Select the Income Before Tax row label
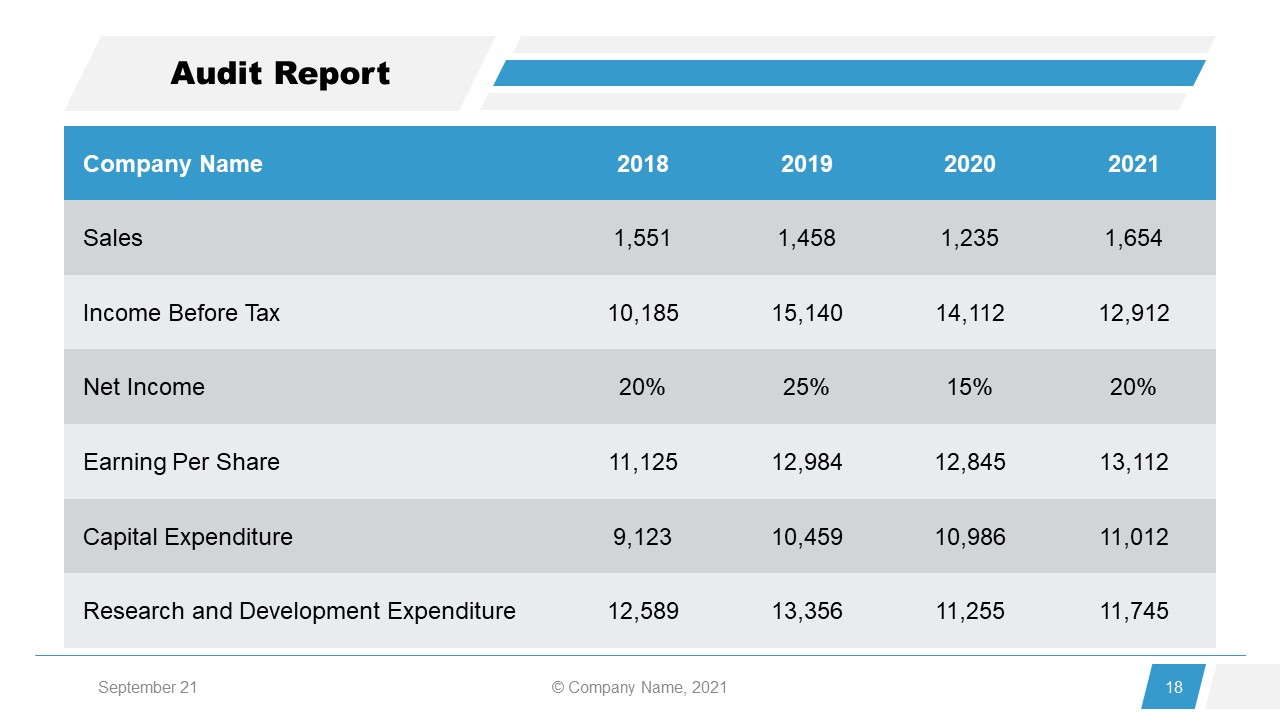This screenshot has height=720, width=1280. [x=181, y=313]
